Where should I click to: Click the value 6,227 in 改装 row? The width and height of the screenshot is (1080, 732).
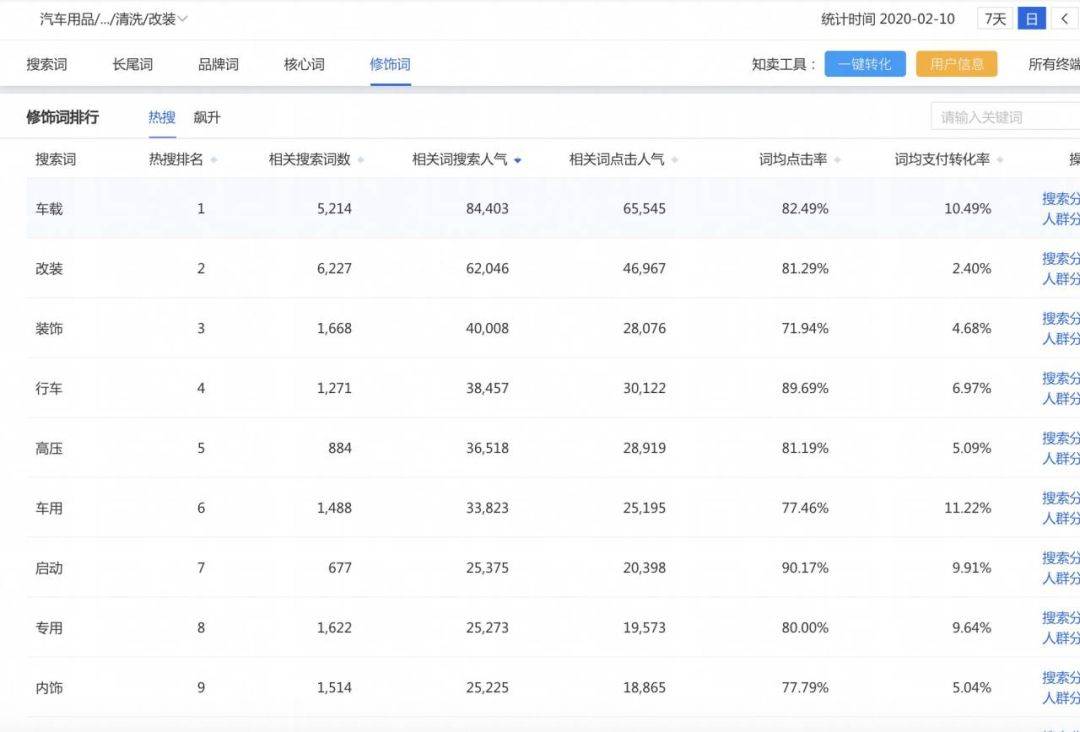[x=334, y=269]
